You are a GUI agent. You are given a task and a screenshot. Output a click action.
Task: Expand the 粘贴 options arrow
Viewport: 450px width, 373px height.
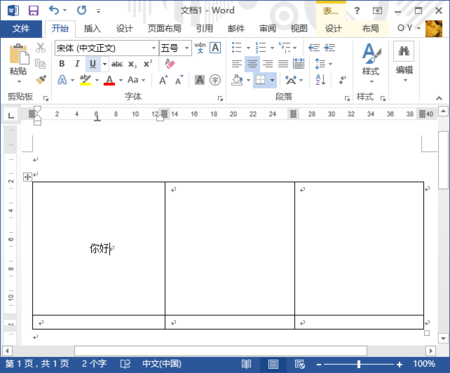pyautogui.click(x=19, y=81)
